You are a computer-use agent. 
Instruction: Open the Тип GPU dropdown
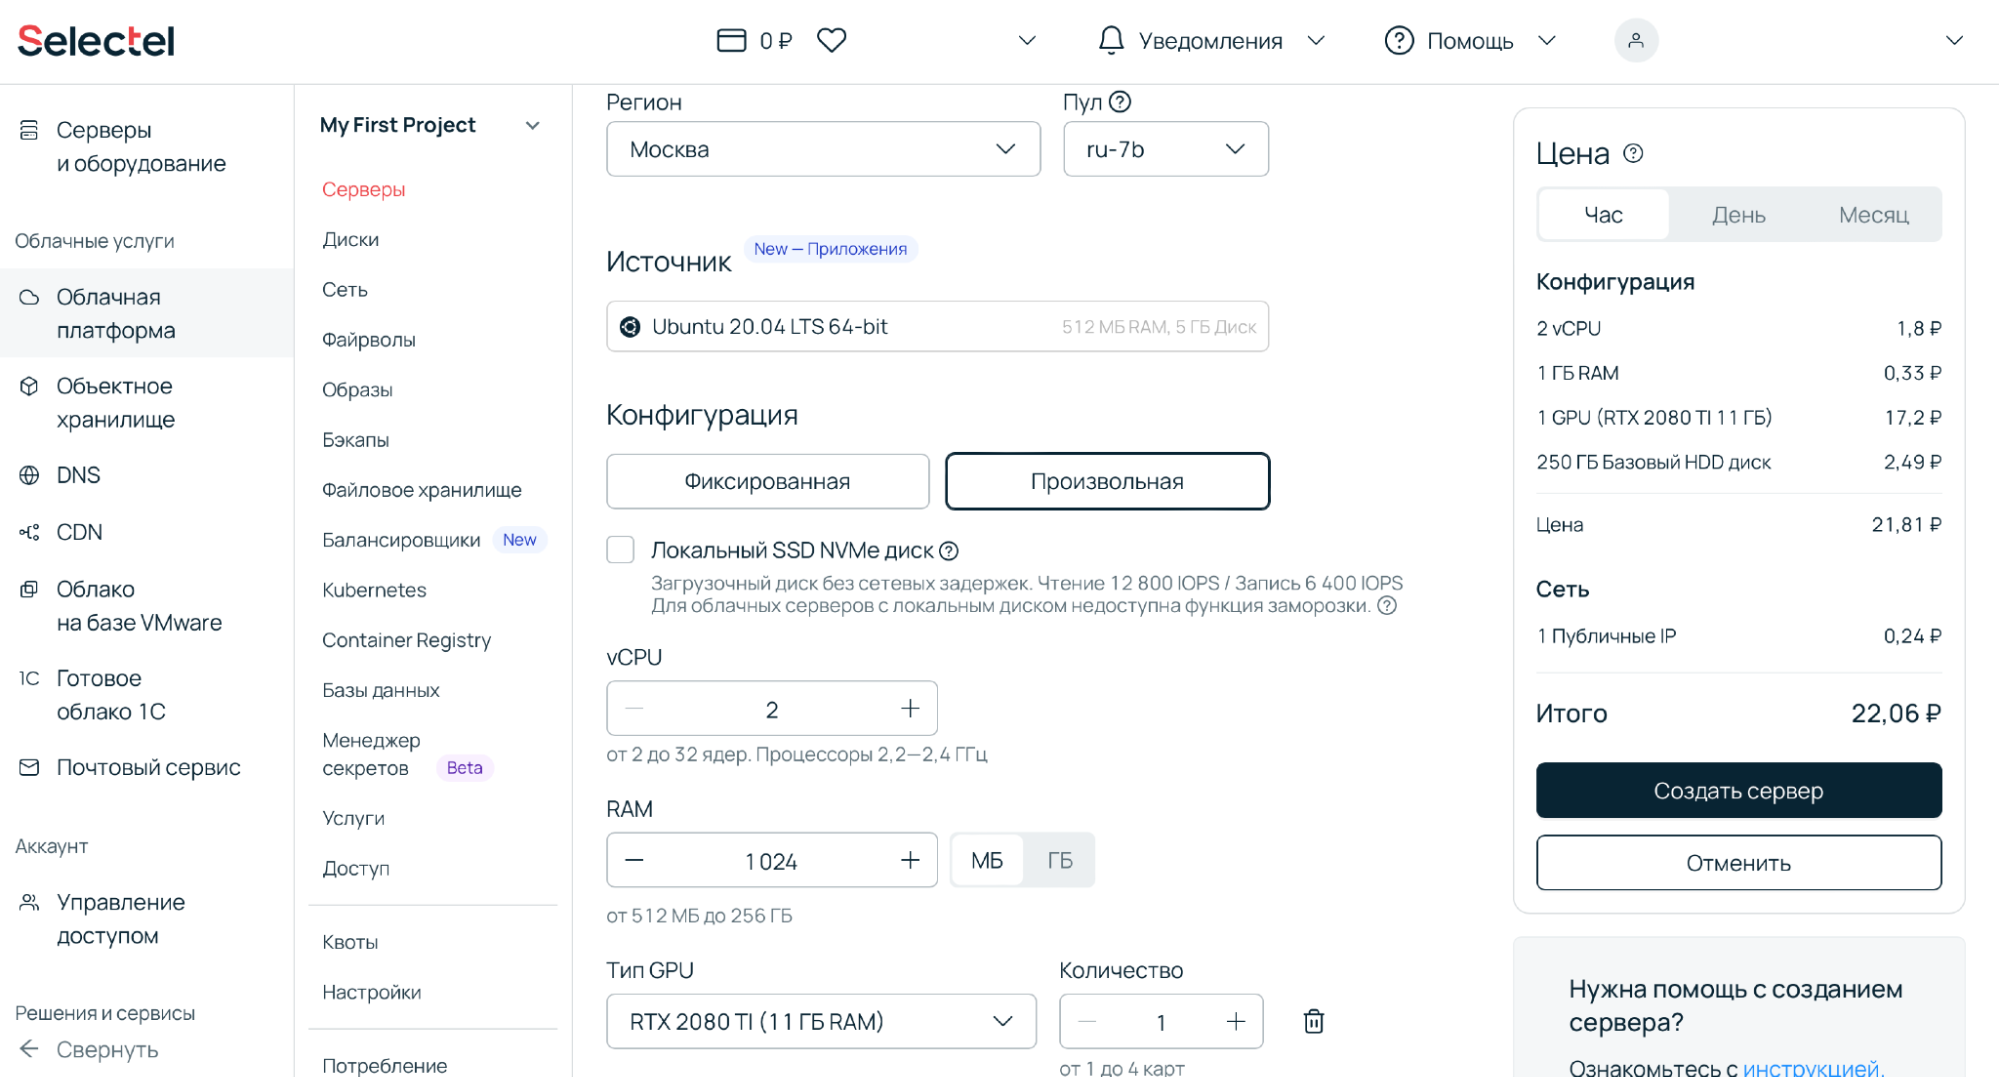[820, 1021]
